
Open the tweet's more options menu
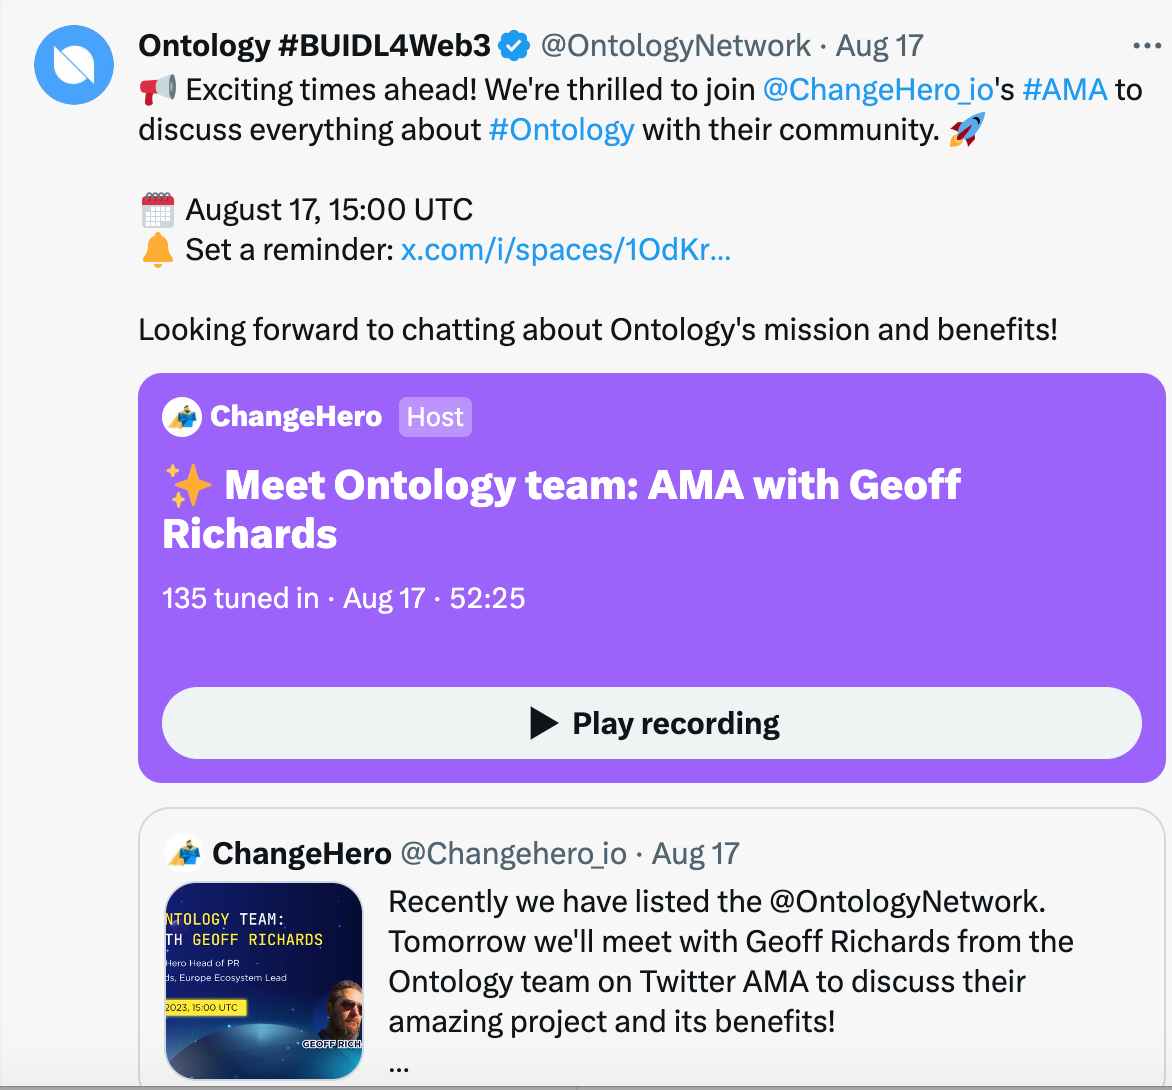pyautogui.click(x=1146, y=45)
